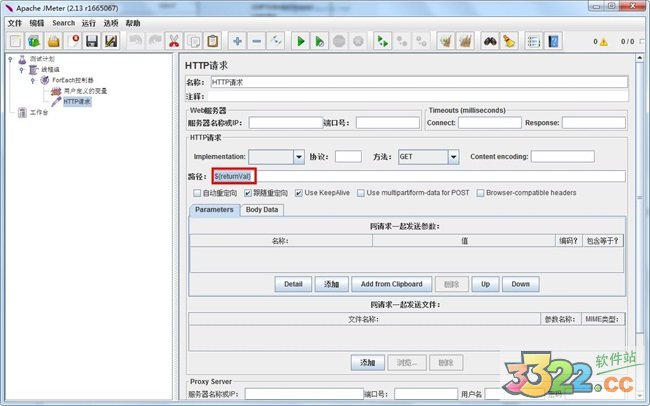The height and width of the screenshot is (406, 650).
Task: Enable Use multipart/form-data for POST
Action: 361,193
